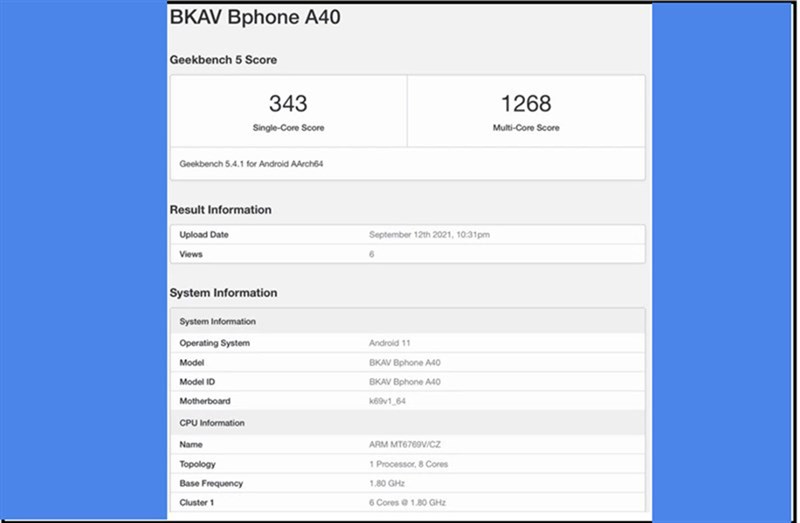Click the Model ID row label
The width and height of the screenshot is (800, 523).
198,382
